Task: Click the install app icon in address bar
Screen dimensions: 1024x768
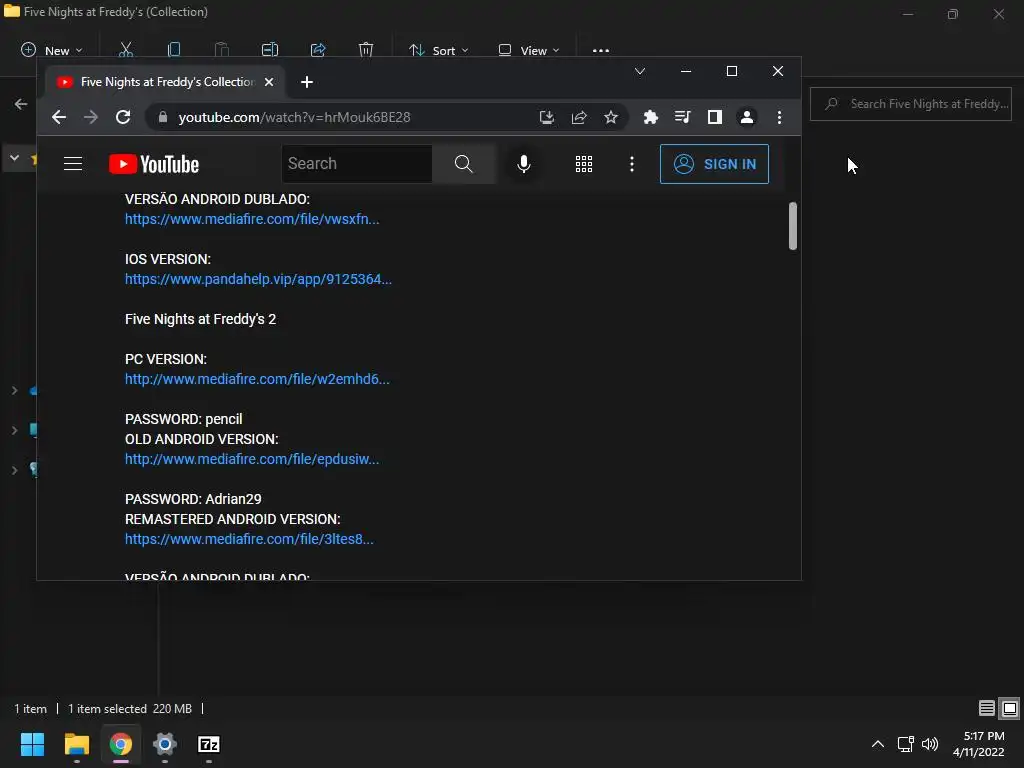Action: (x=547, y=117)
